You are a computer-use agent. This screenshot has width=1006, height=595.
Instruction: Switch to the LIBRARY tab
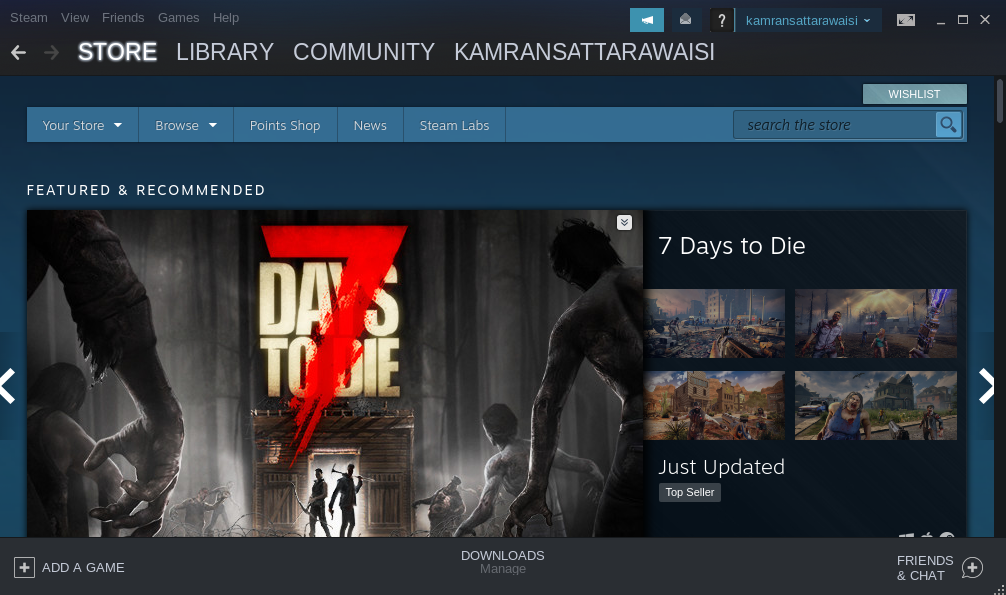pyautogui.click(x=225, y=52)
